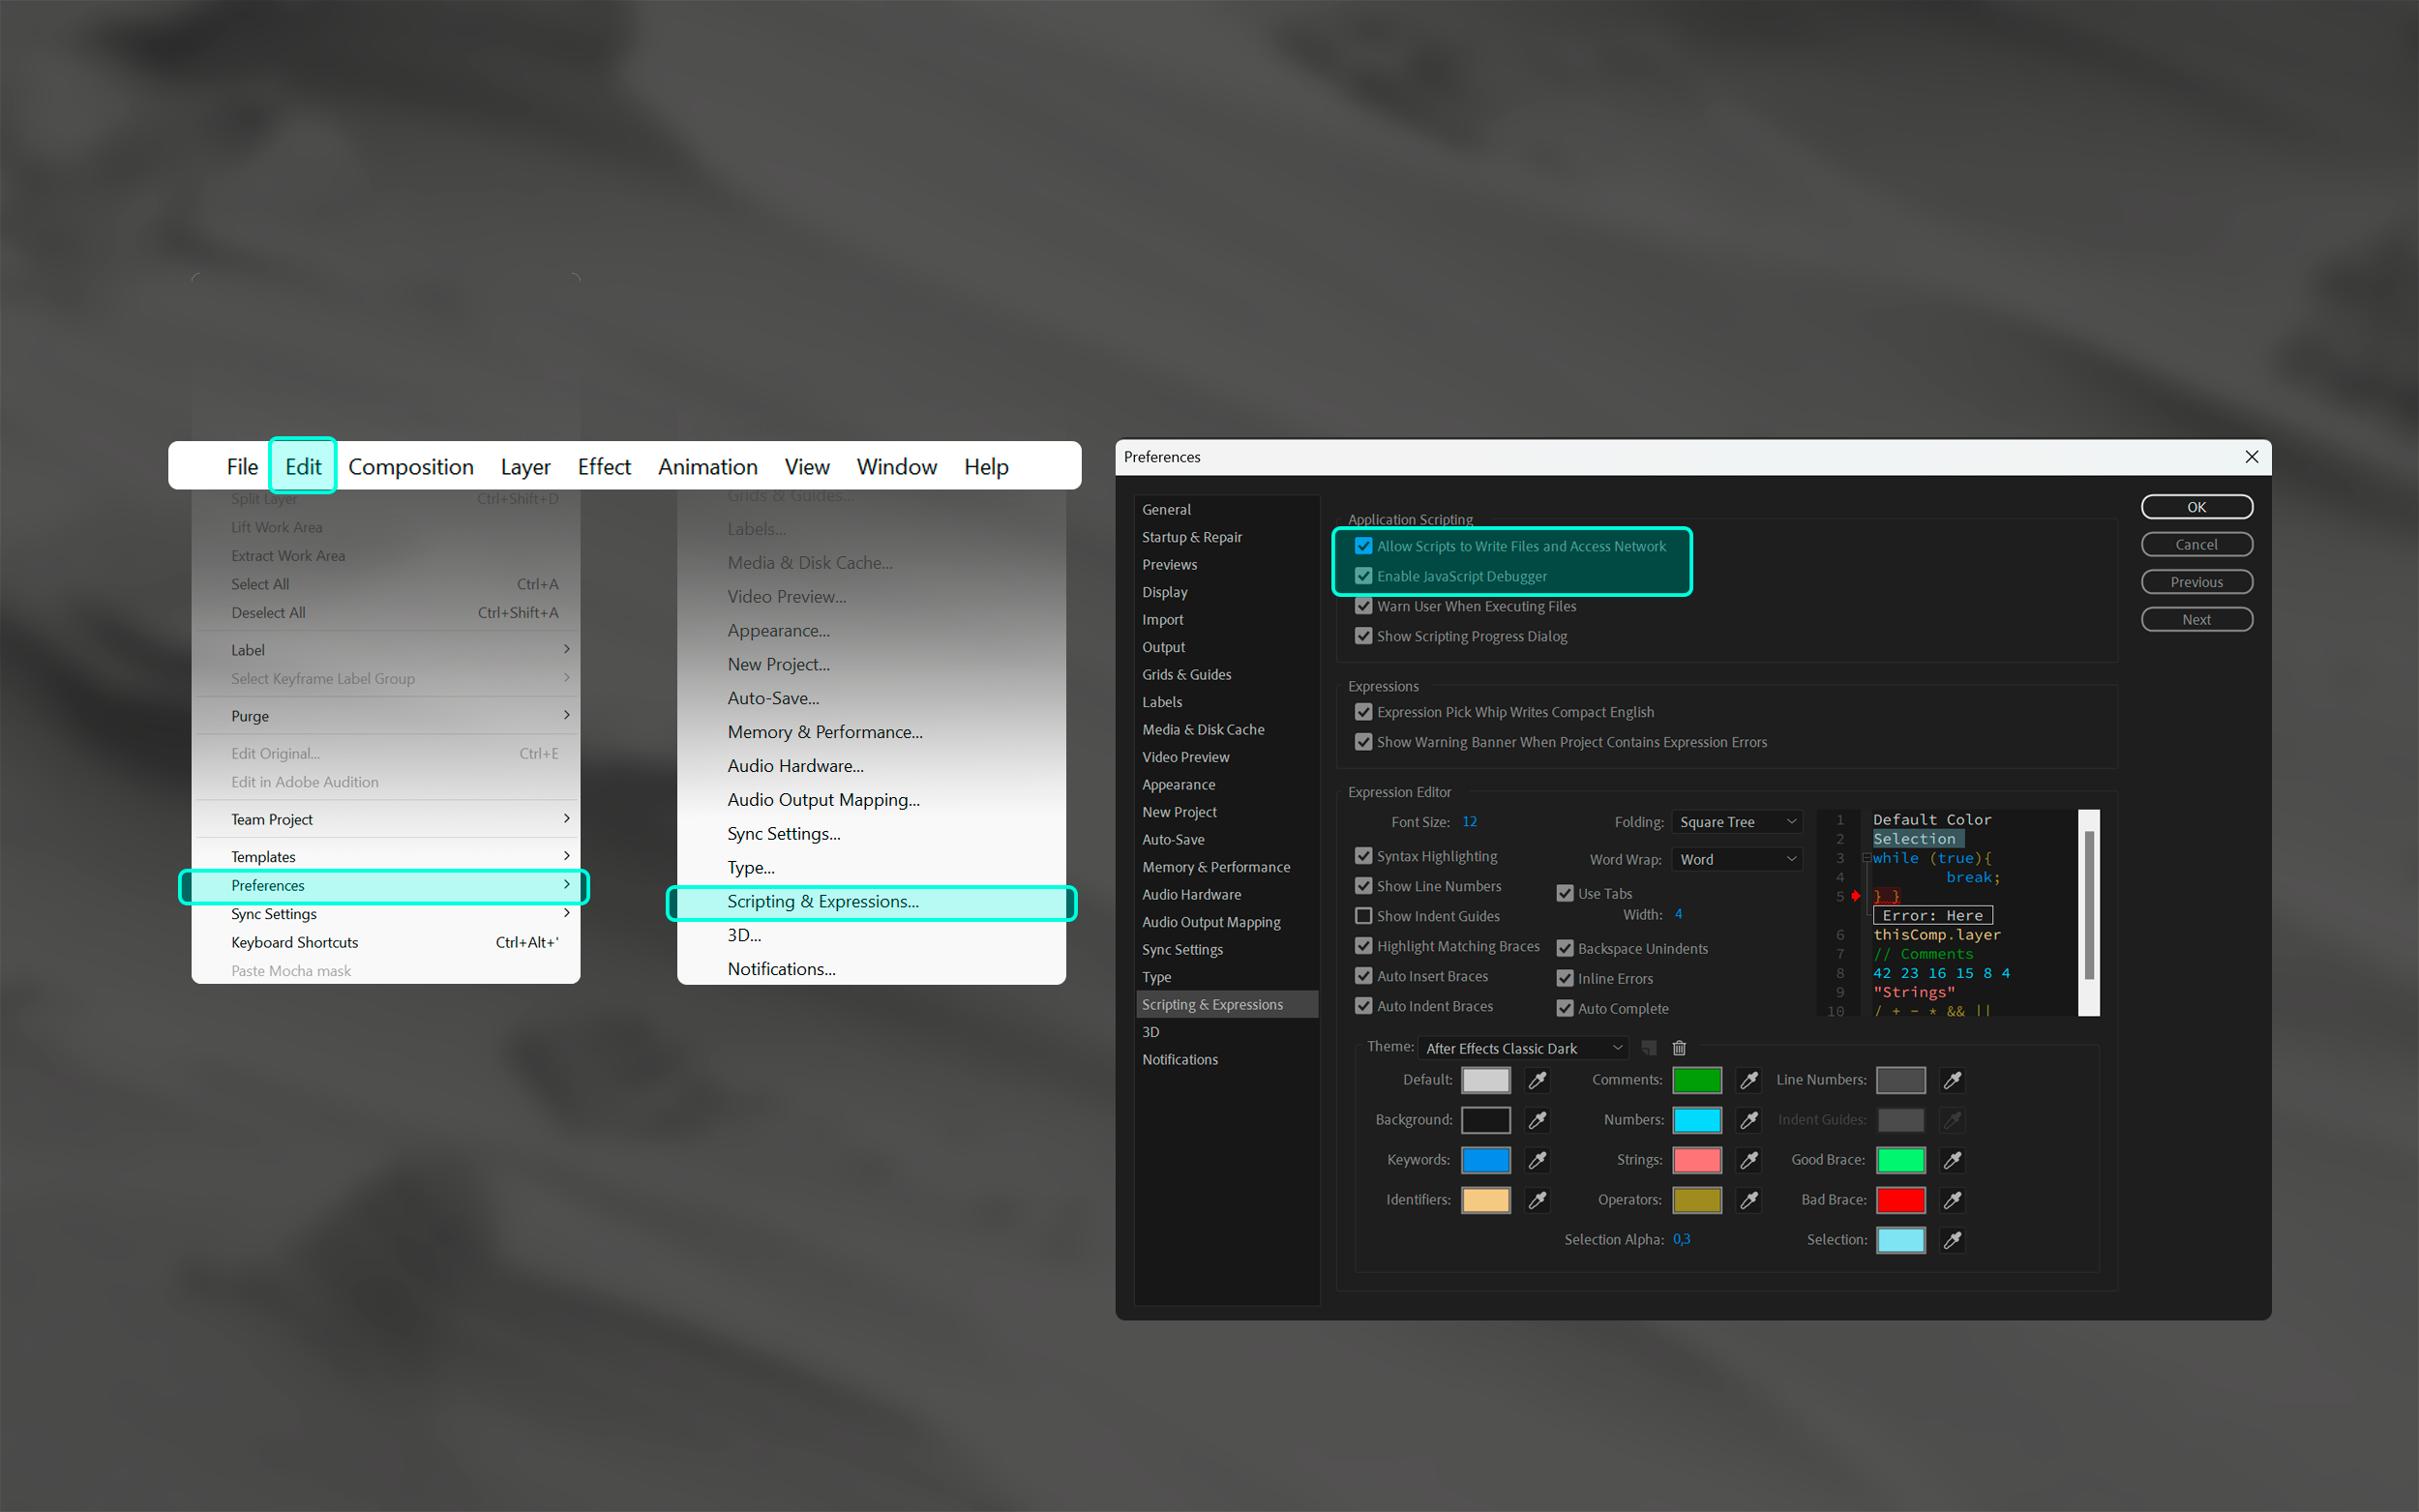This screenshot has height=1512, width=2419.
Task: Open the Composition menu
Action: pyautogui.click(x=410, y=467)
